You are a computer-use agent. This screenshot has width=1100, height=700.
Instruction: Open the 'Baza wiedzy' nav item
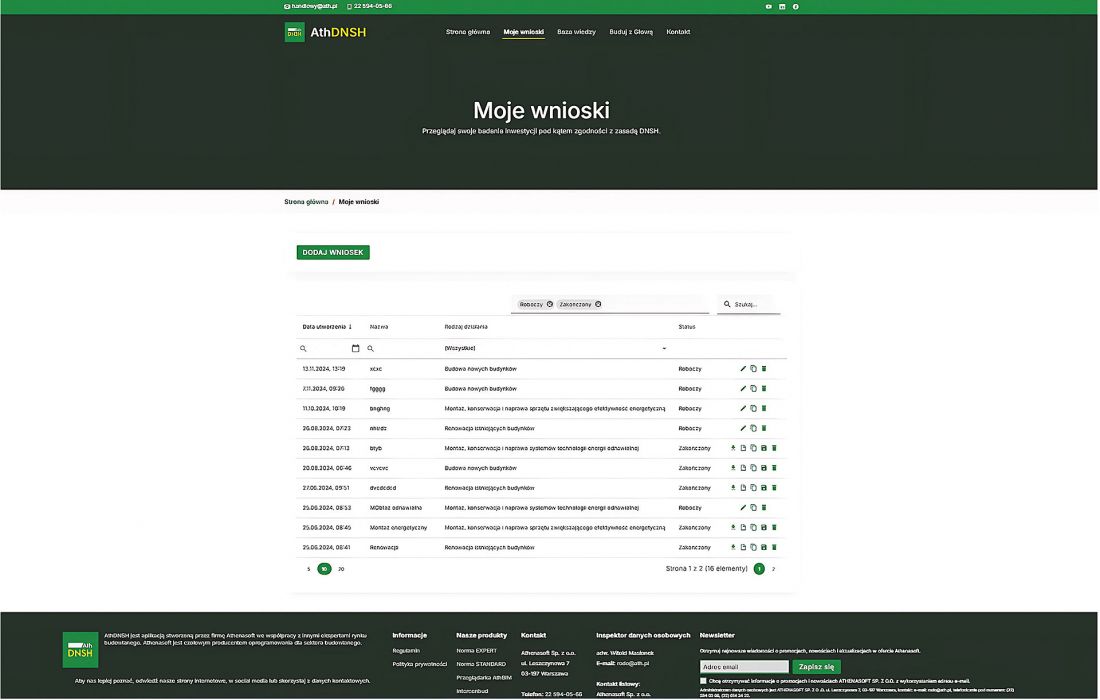coord(577,32)
